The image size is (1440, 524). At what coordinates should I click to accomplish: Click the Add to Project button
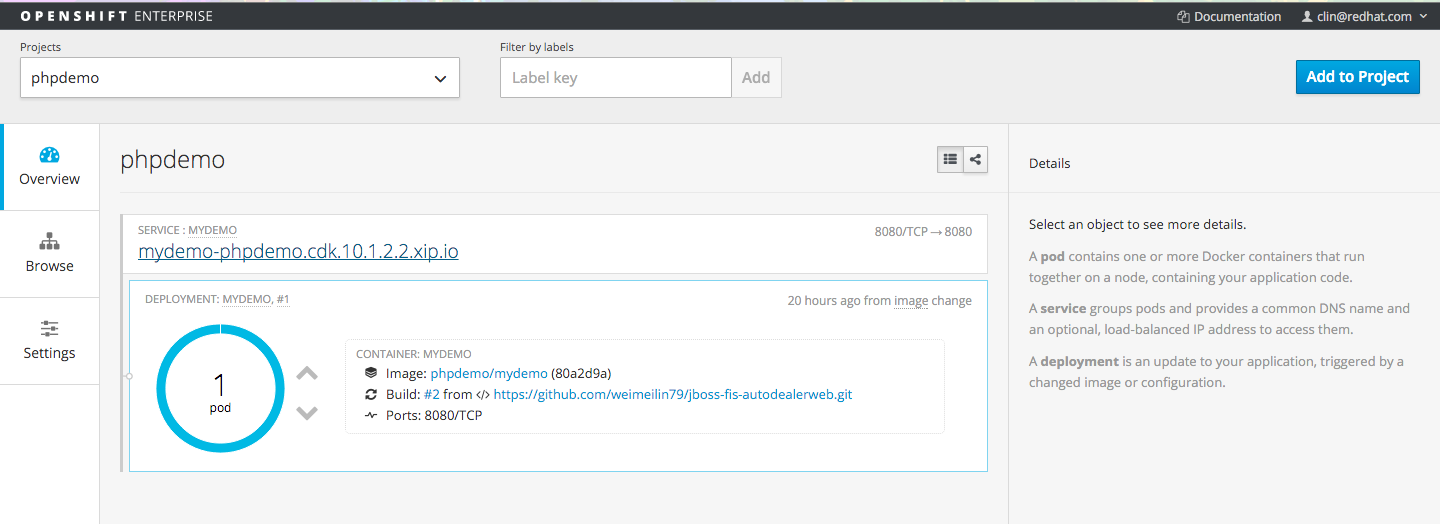coord(1357,77)
